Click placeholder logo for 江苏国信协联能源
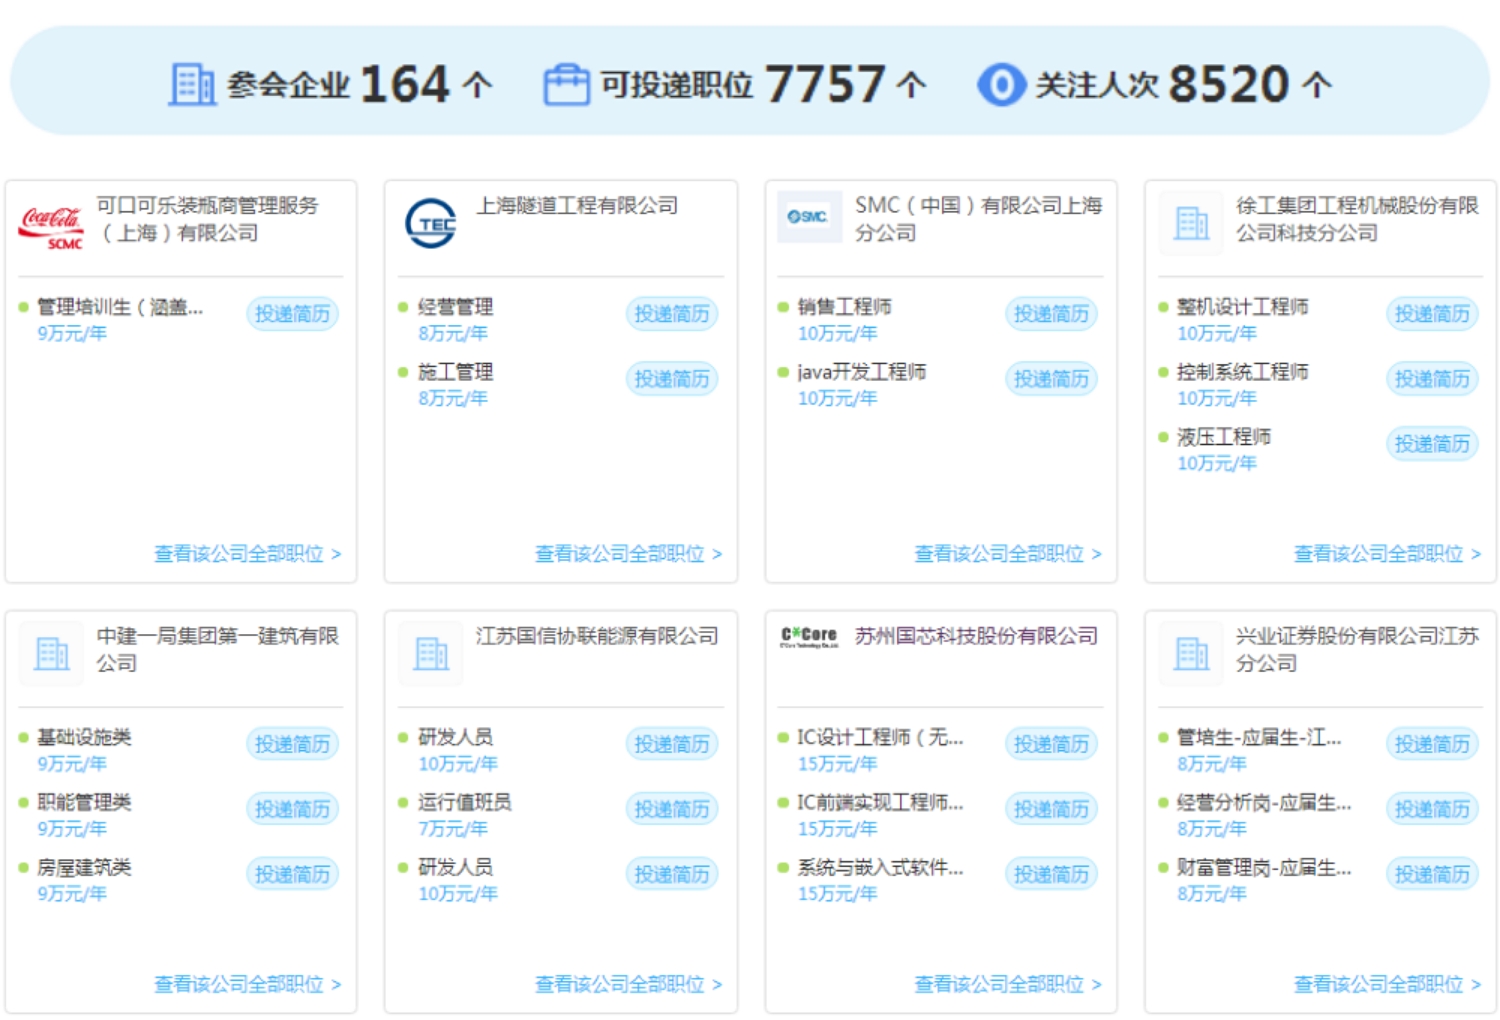This screenshot has width=1500, height=1020. click(431, 654)
